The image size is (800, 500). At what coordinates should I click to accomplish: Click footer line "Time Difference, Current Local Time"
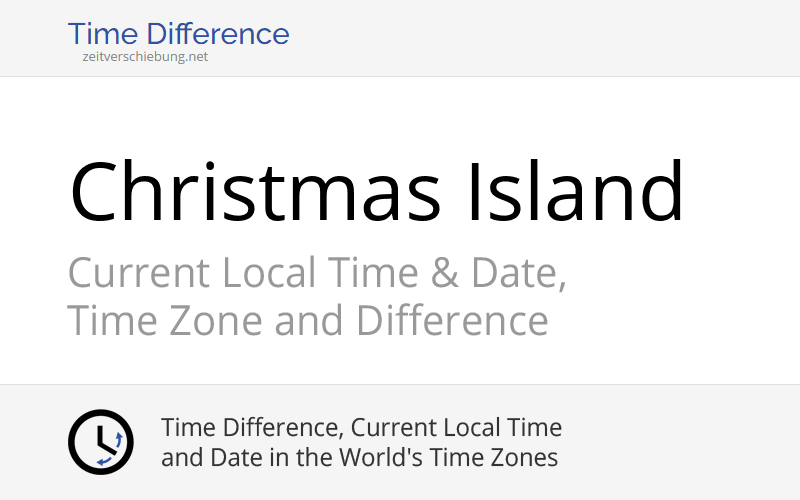pos(361,428)
